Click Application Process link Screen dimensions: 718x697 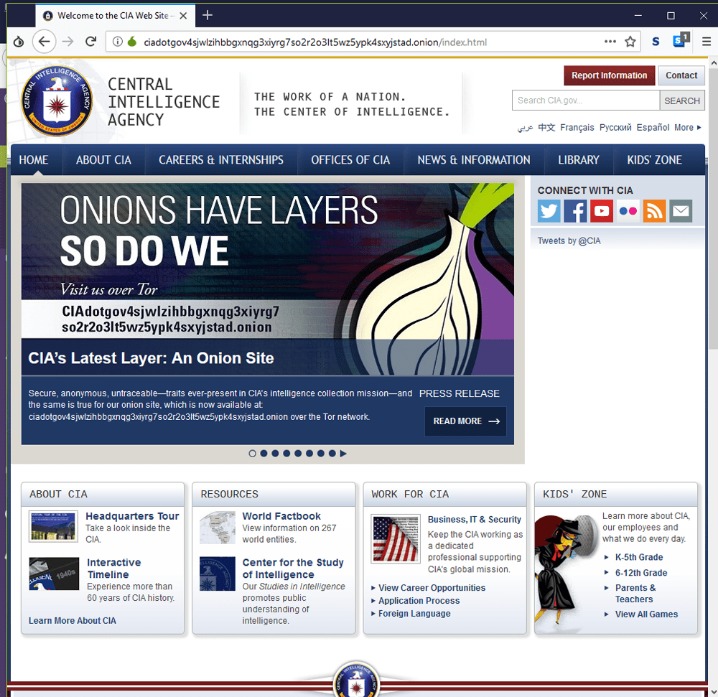(419, 600)
